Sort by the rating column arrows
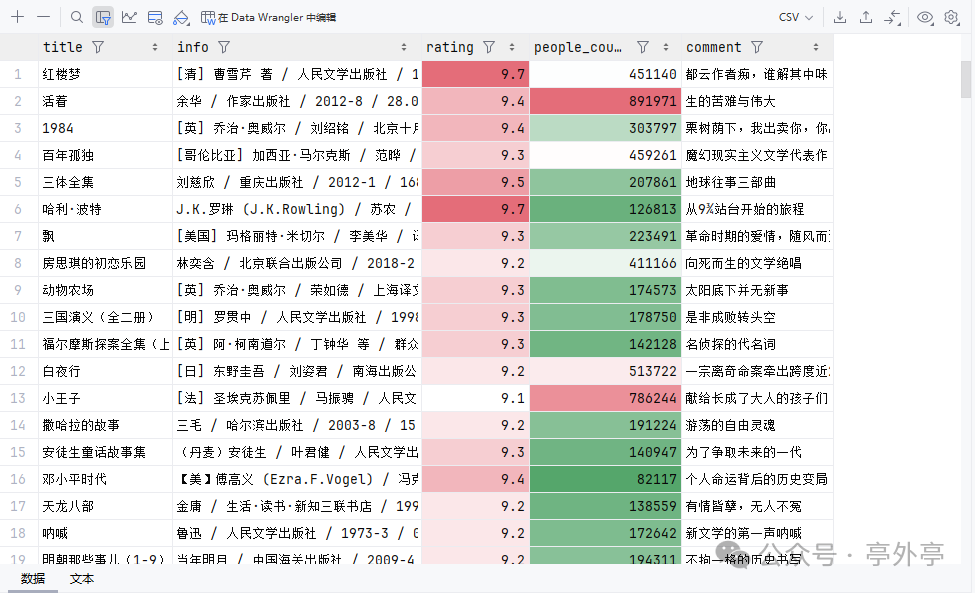Viewport: 975px width, 593px height. 512,47
